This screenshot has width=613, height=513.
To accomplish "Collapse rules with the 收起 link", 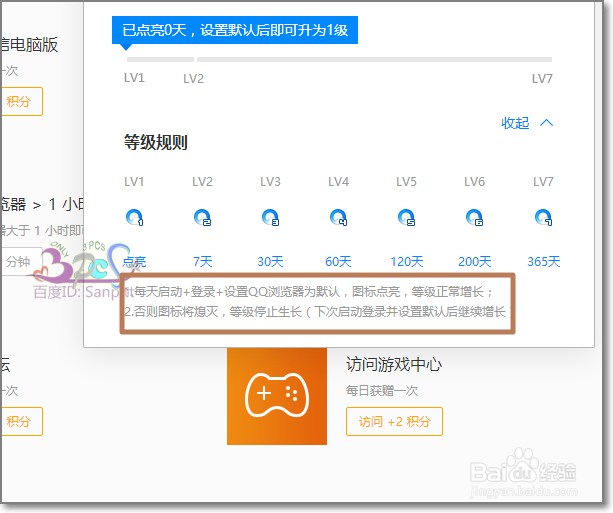I will click(515, 123).
